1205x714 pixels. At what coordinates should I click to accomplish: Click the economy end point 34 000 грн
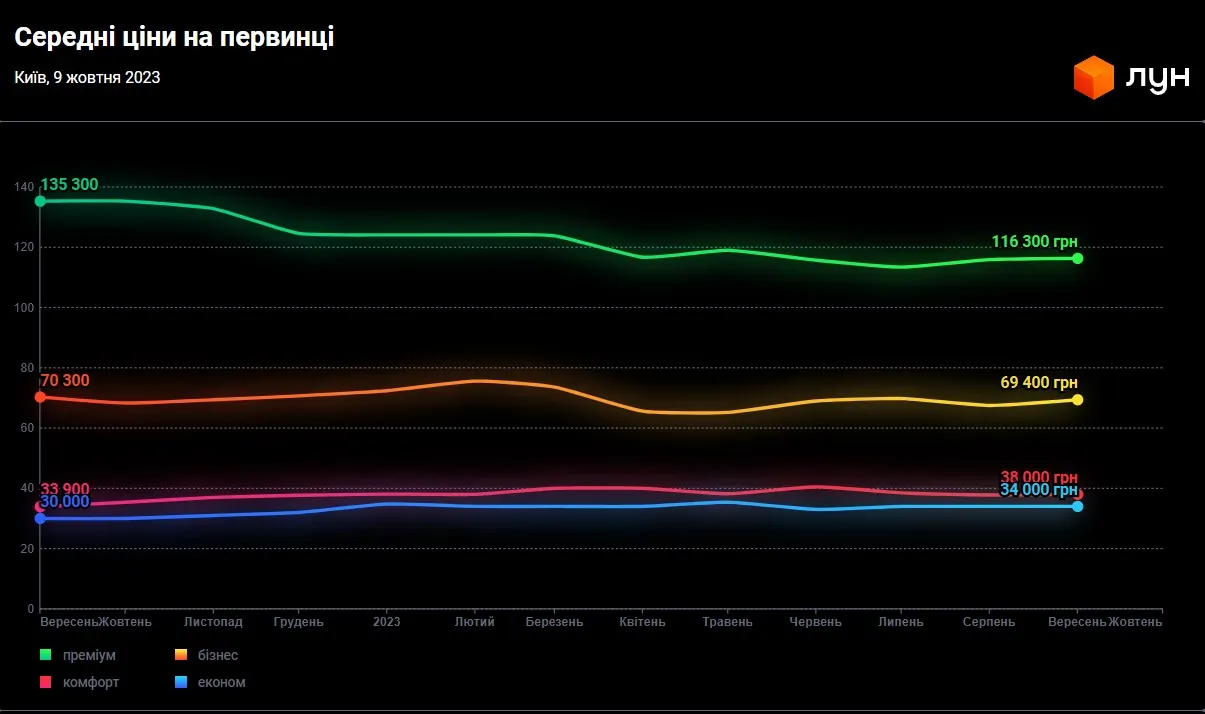point(1077,506)
